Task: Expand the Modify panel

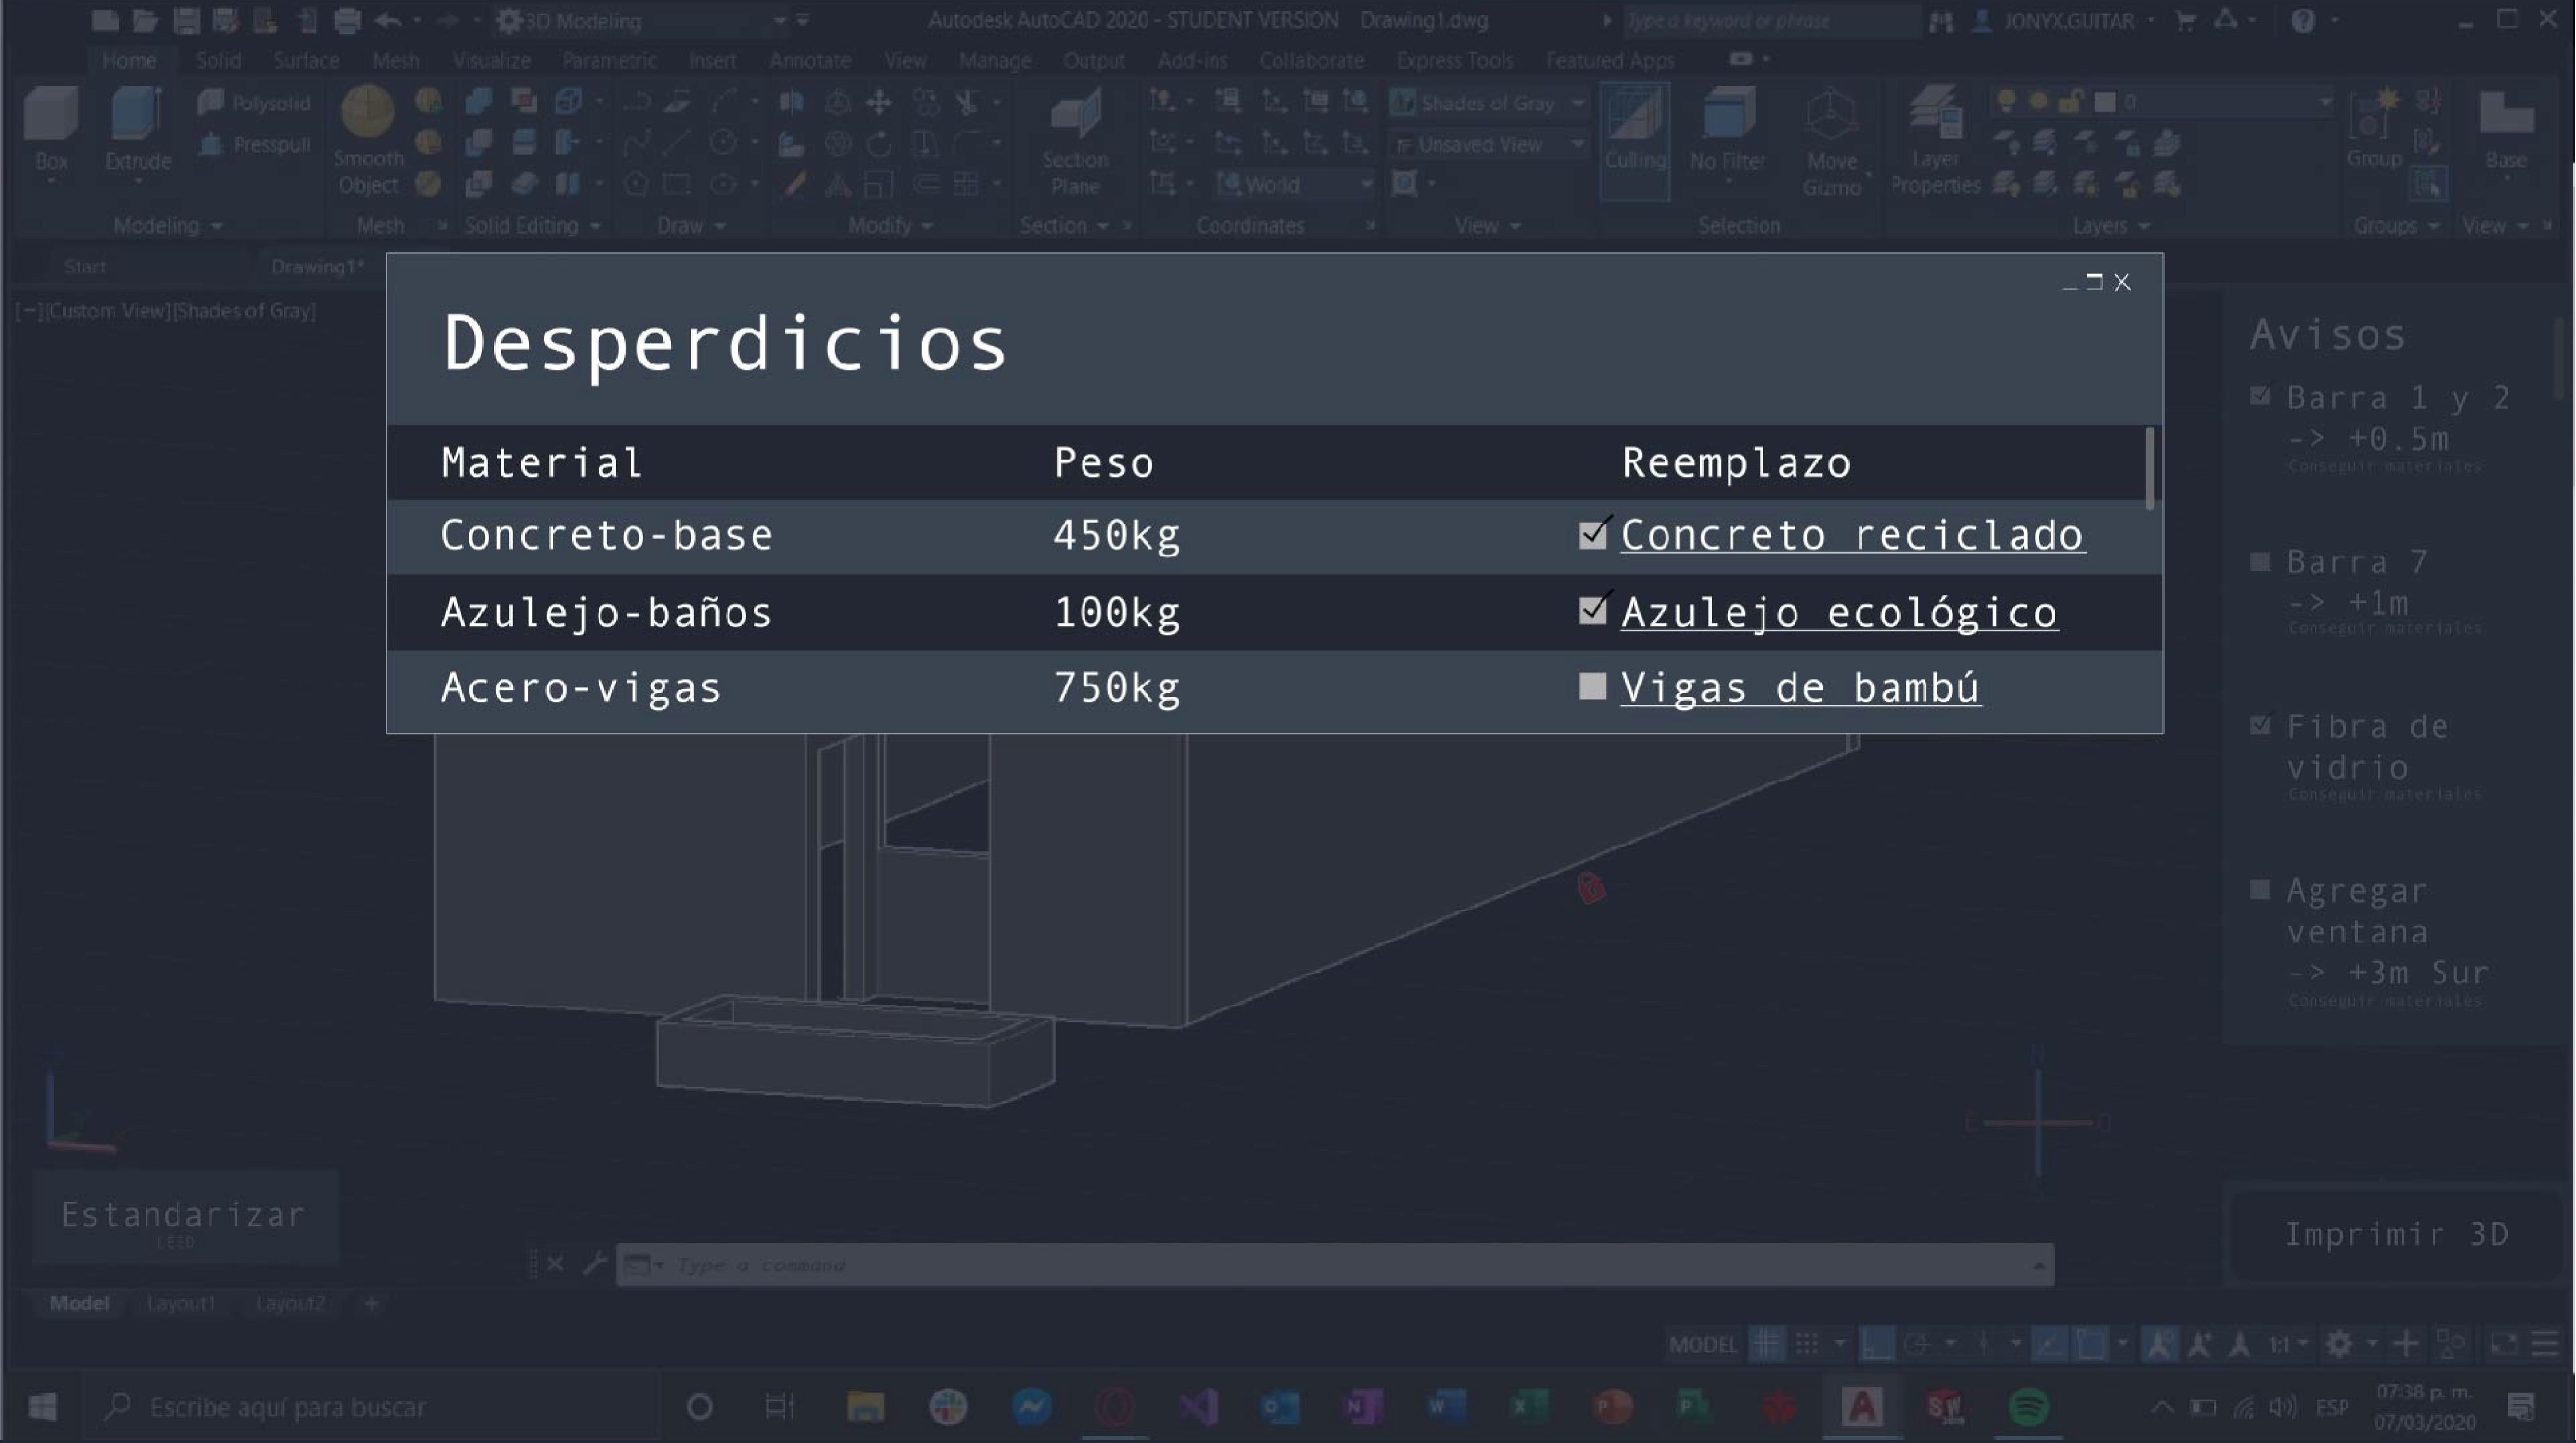Action: coord(890,226)
